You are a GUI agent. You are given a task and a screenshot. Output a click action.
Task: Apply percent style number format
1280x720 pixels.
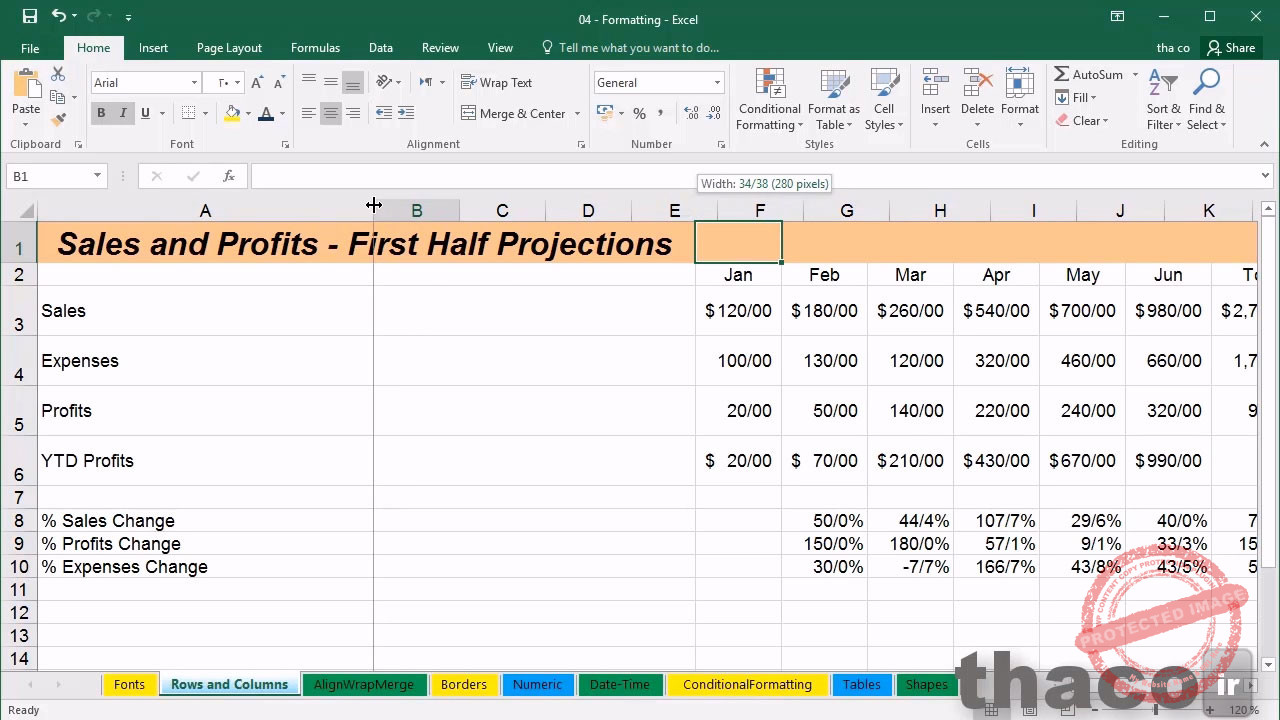pyautogui.click(x=639, y=114)
